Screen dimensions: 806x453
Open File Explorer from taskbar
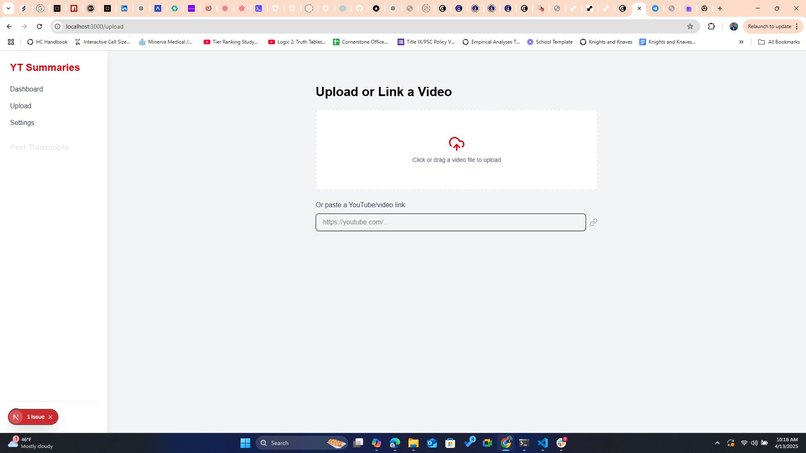coord(413,443)
